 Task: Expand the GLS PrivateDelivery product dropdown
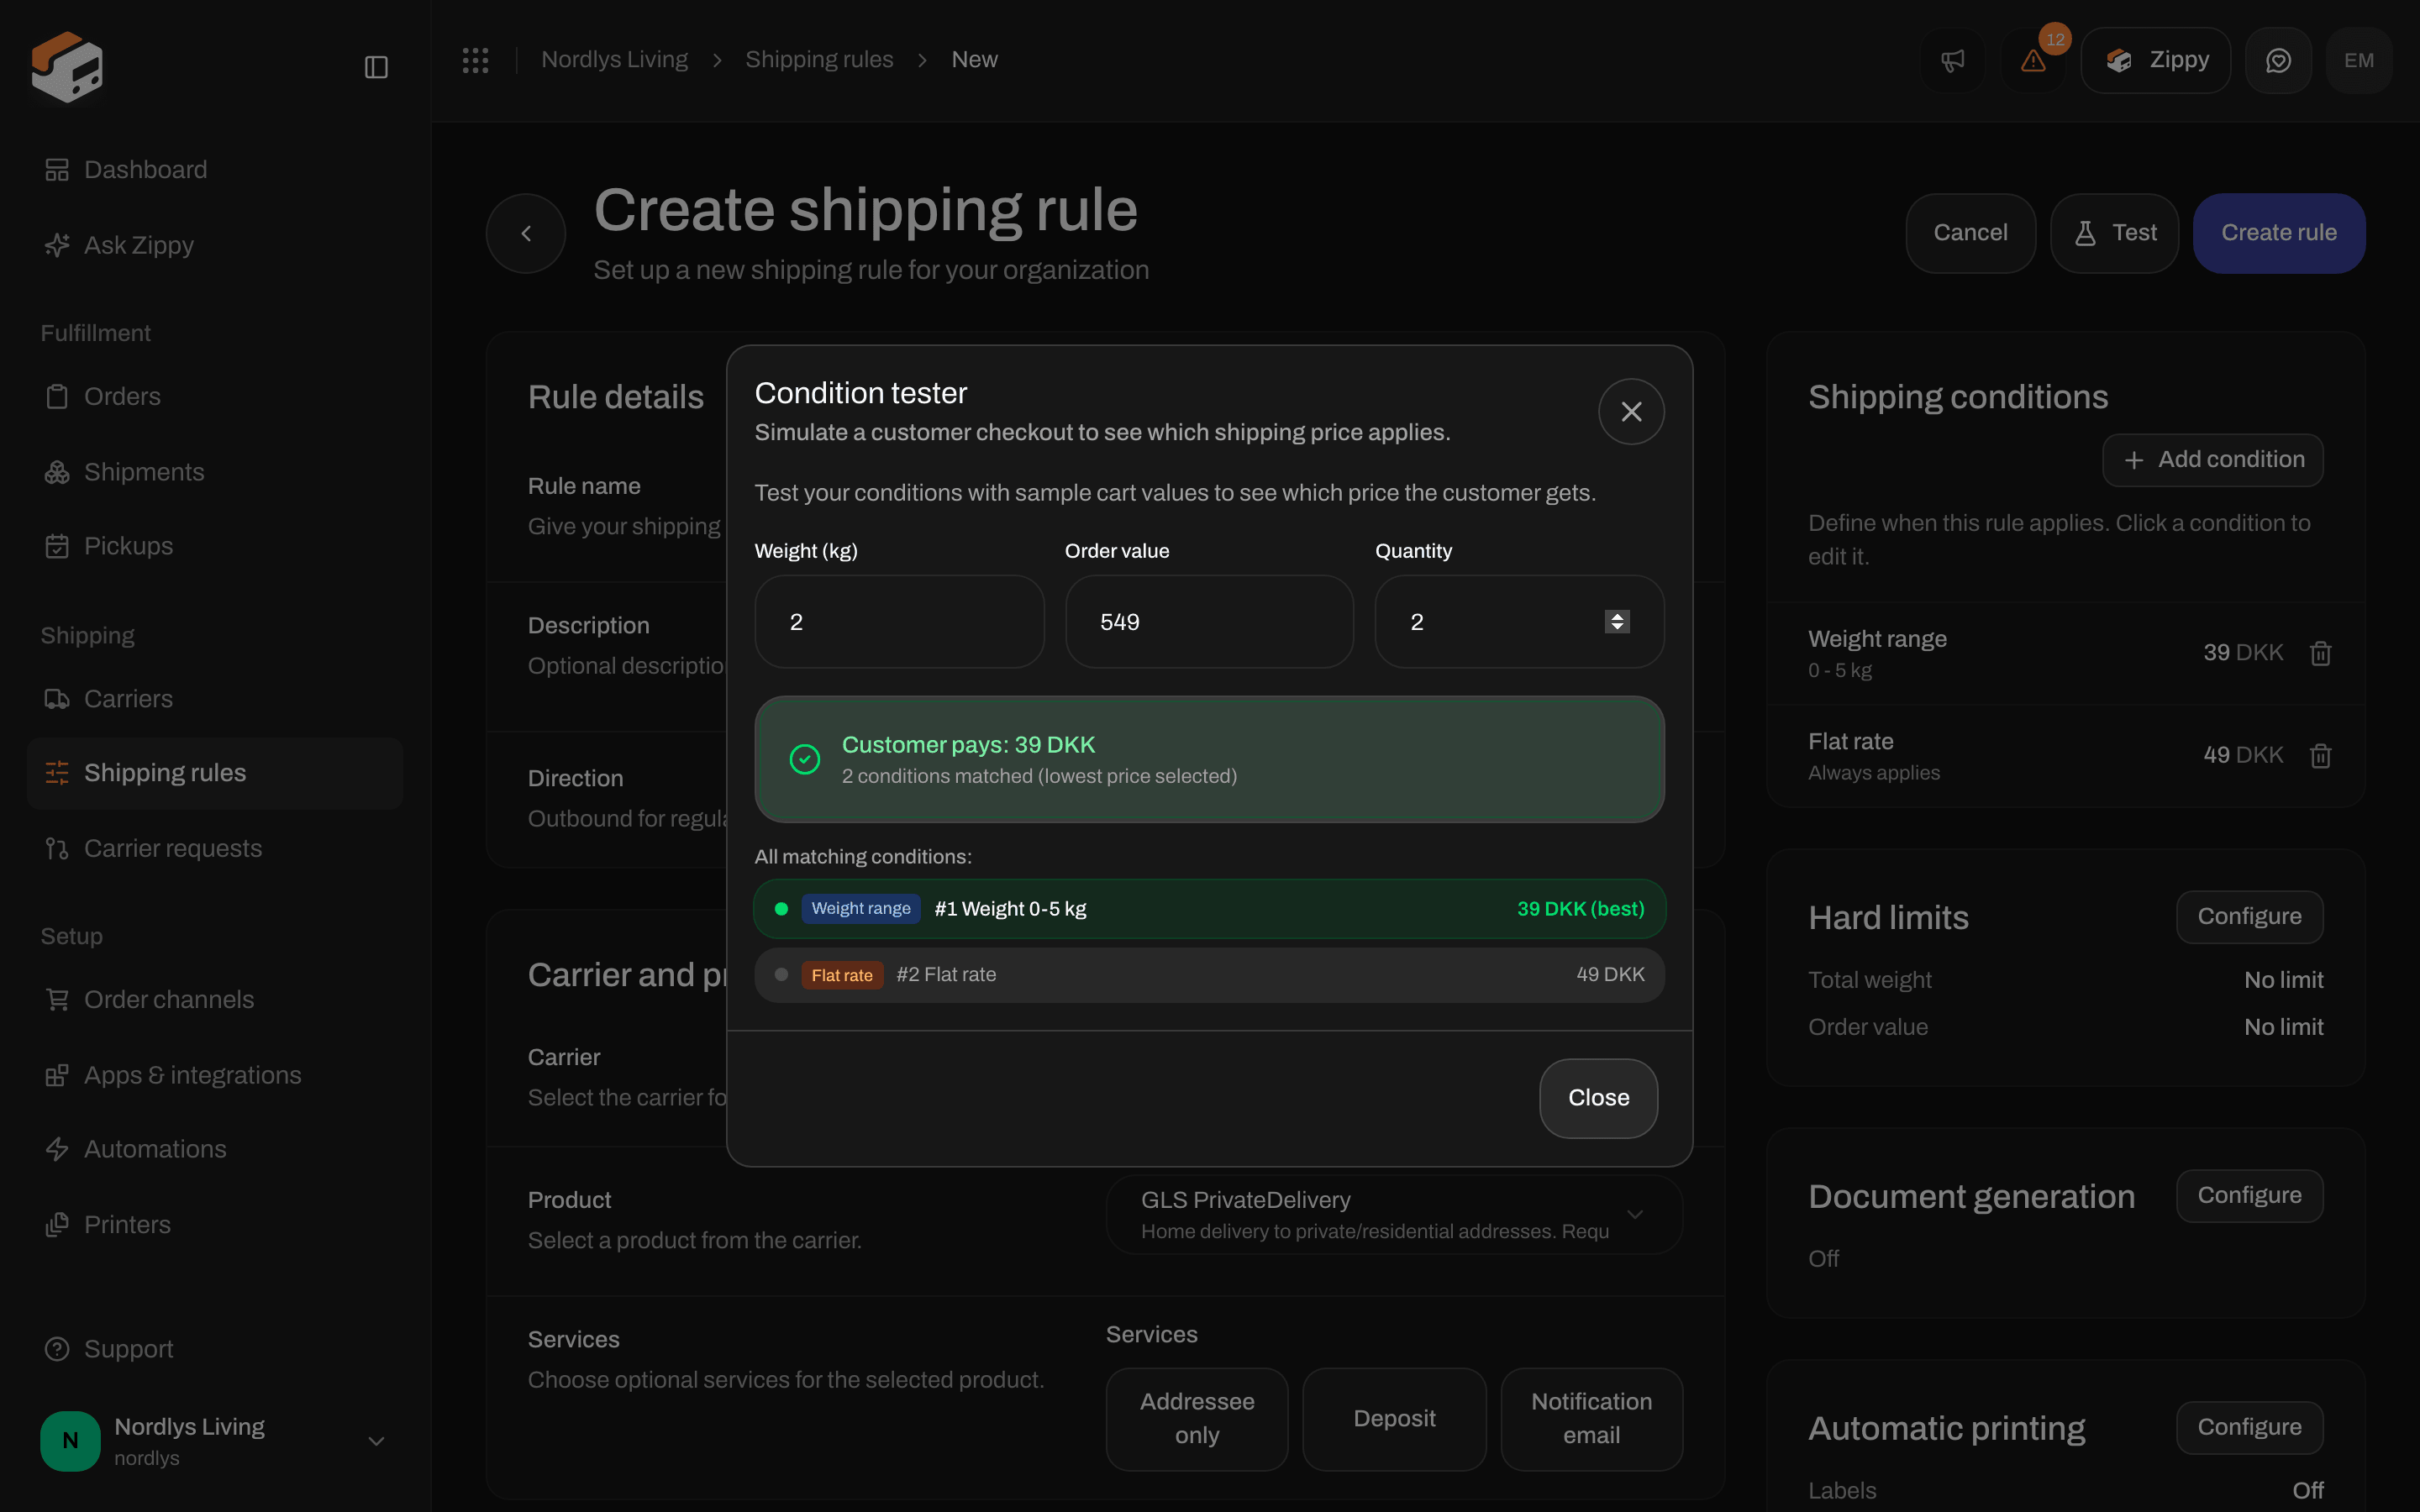(x=1394, y=1214)
